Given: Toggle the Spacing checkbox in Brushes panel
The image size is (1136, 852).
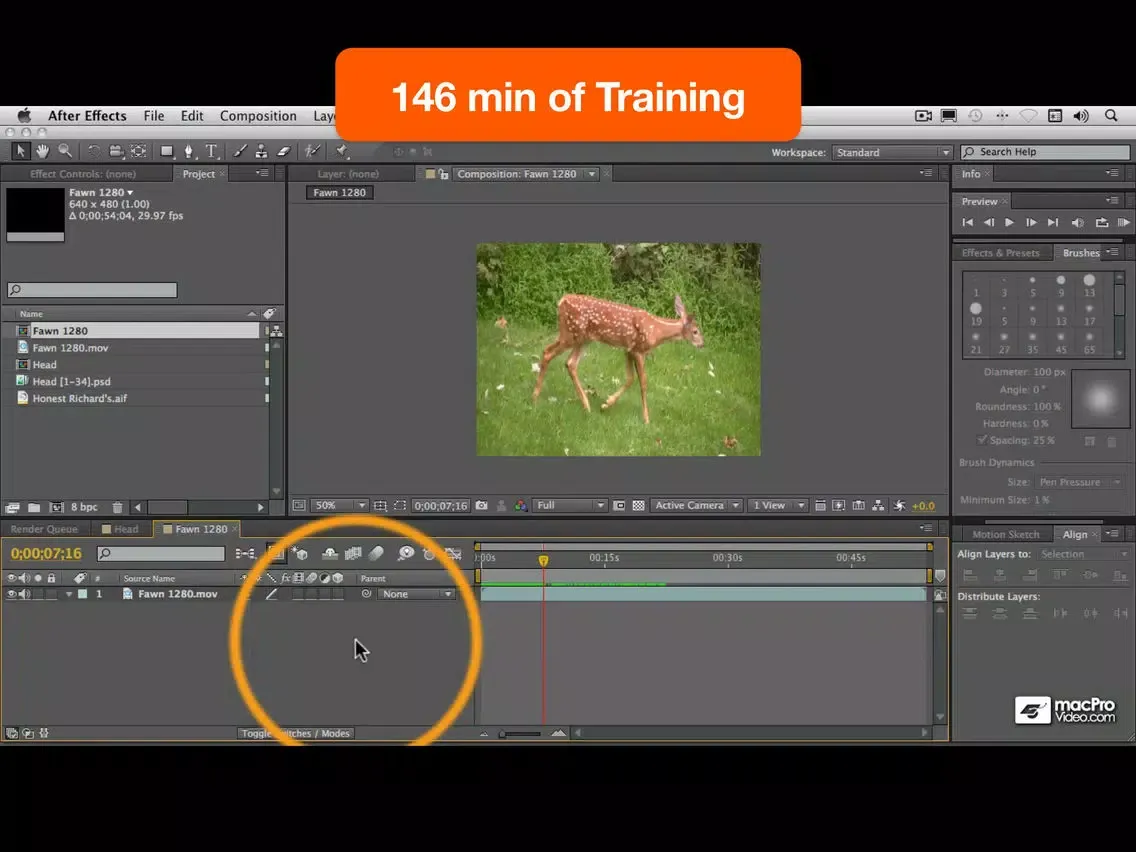Looking at the screenshot, I should (982, 440).
